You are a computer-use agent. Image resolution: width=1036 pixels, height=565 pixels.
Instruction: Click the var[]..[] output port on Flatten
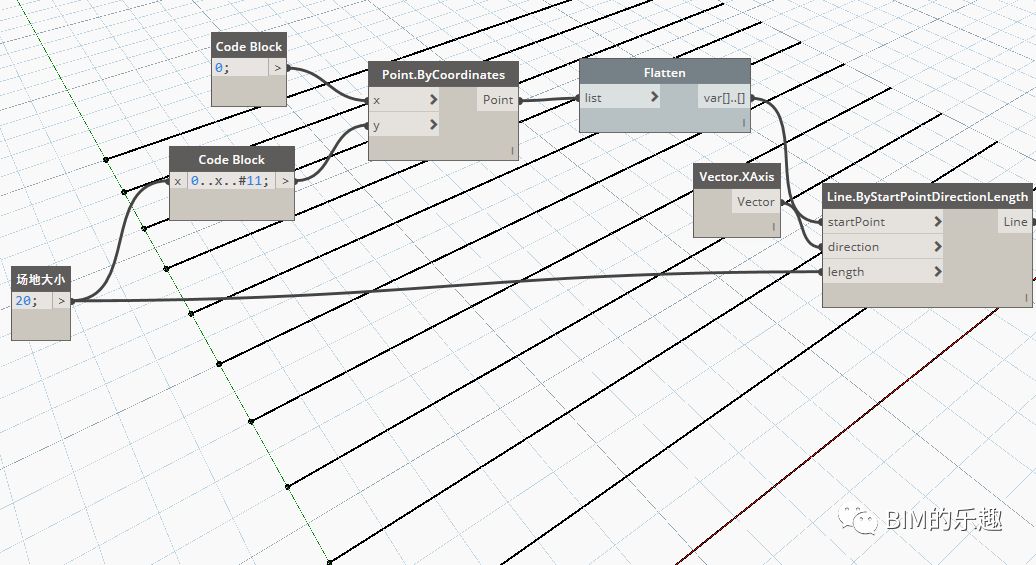(723, 98)
